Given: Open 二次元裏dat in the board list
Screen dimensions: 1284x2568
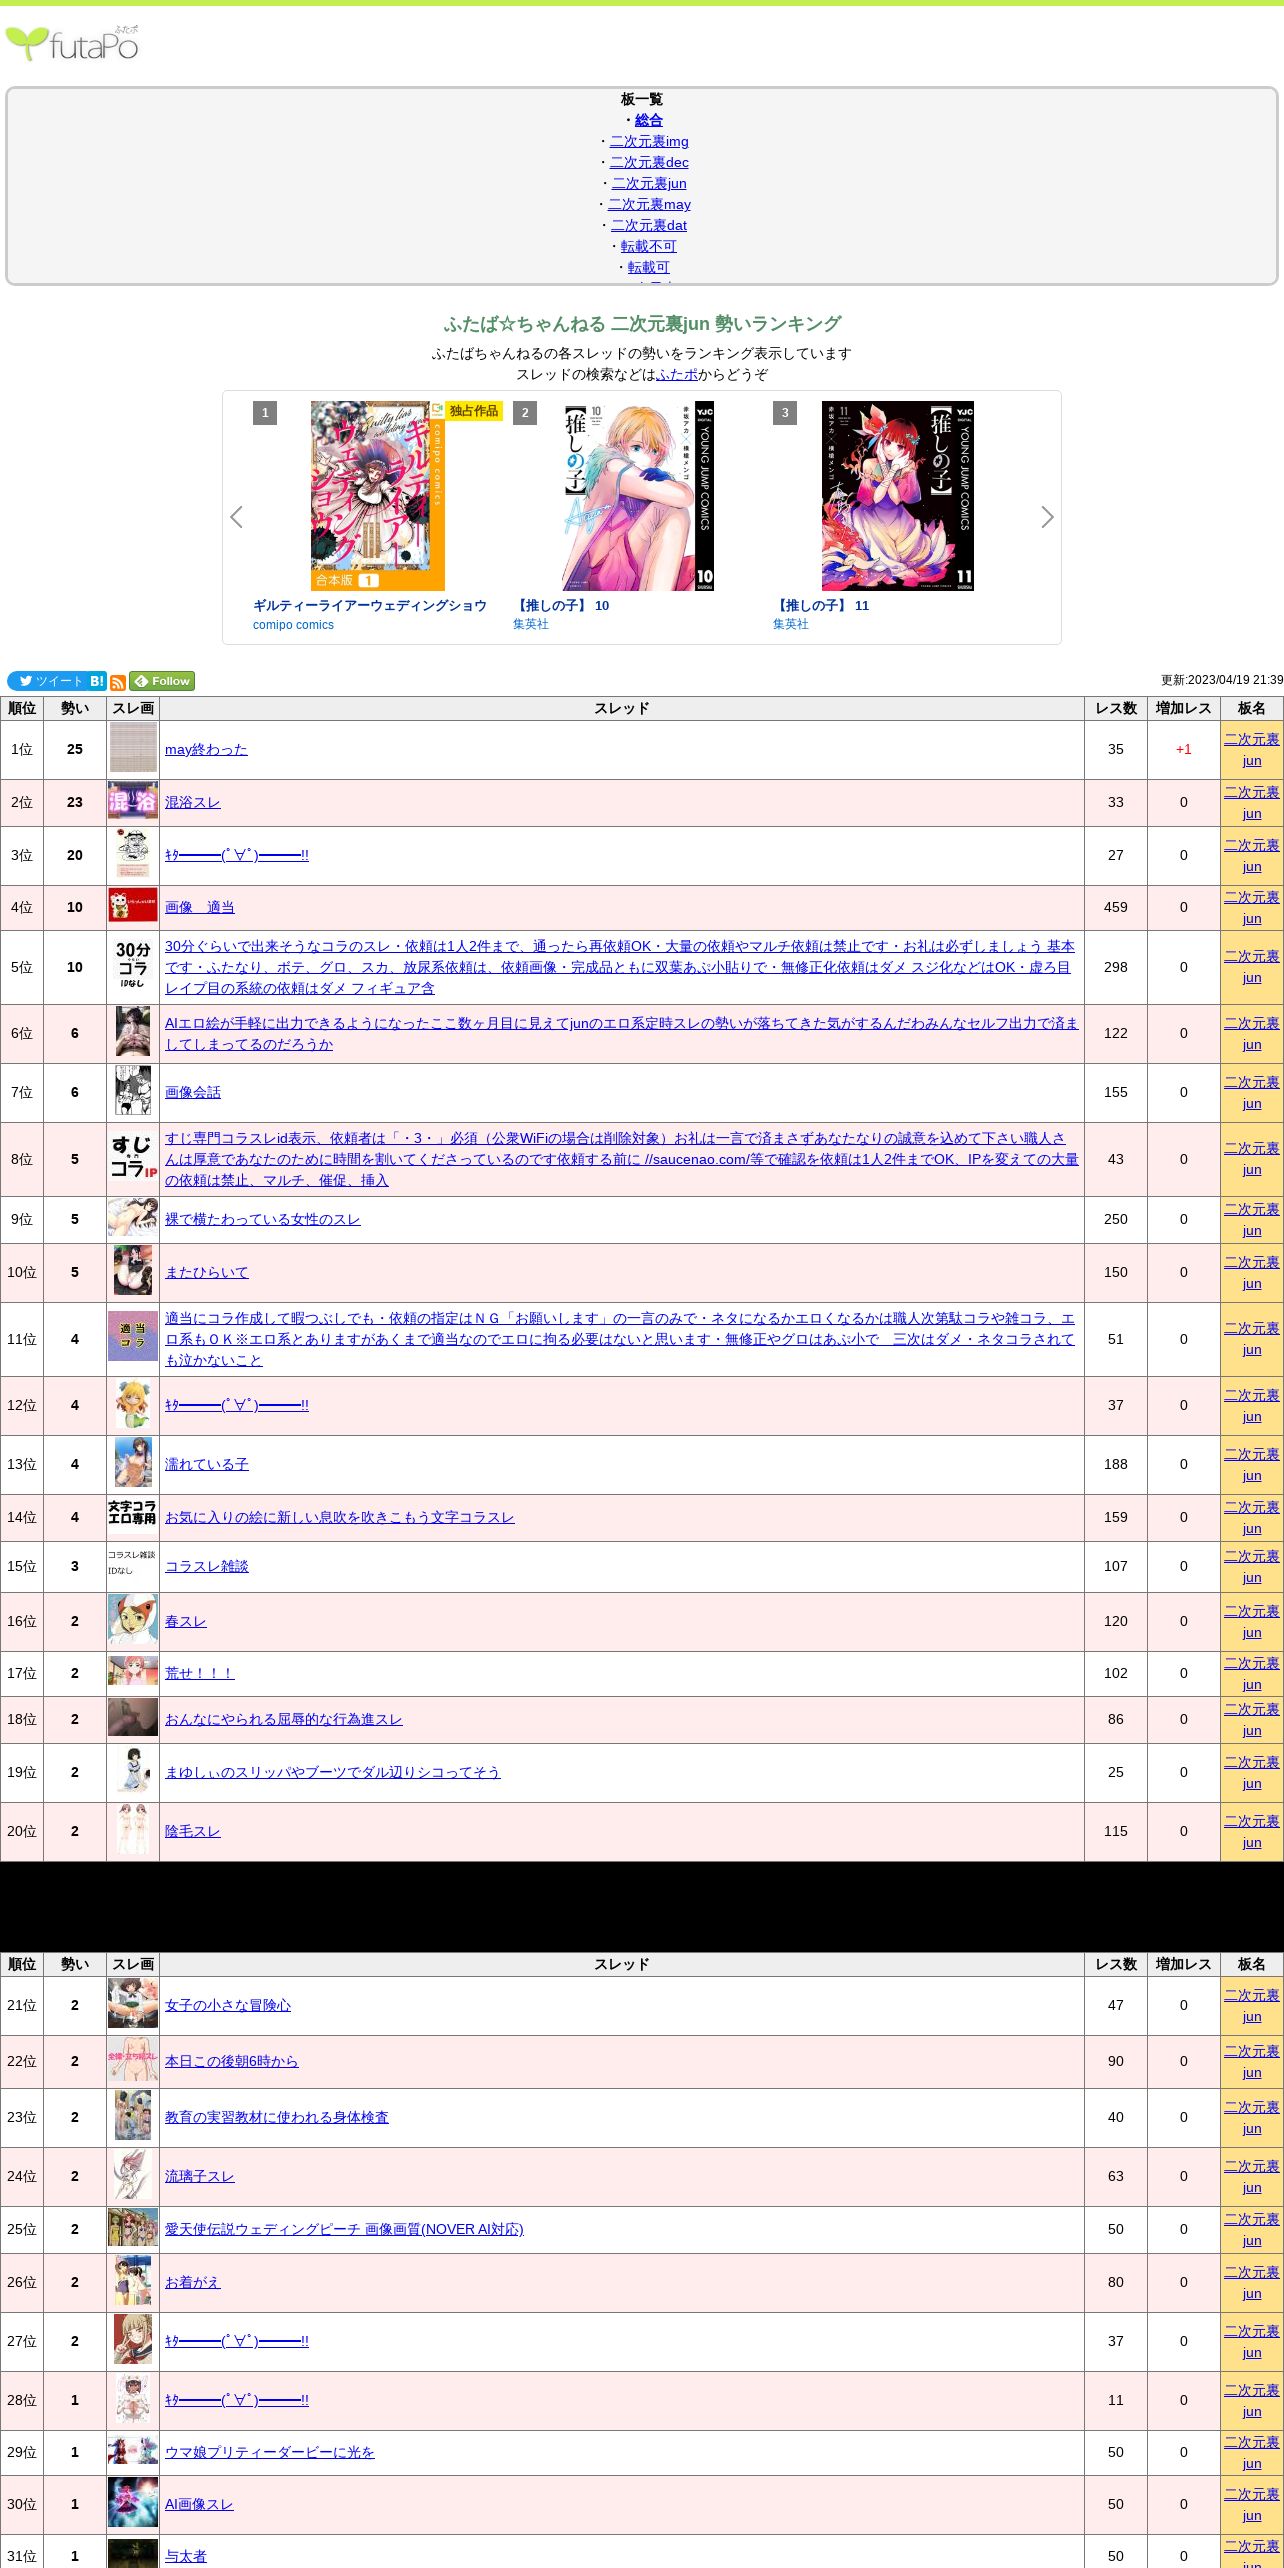Looking at the screenshot, I should tap(649, 225).
